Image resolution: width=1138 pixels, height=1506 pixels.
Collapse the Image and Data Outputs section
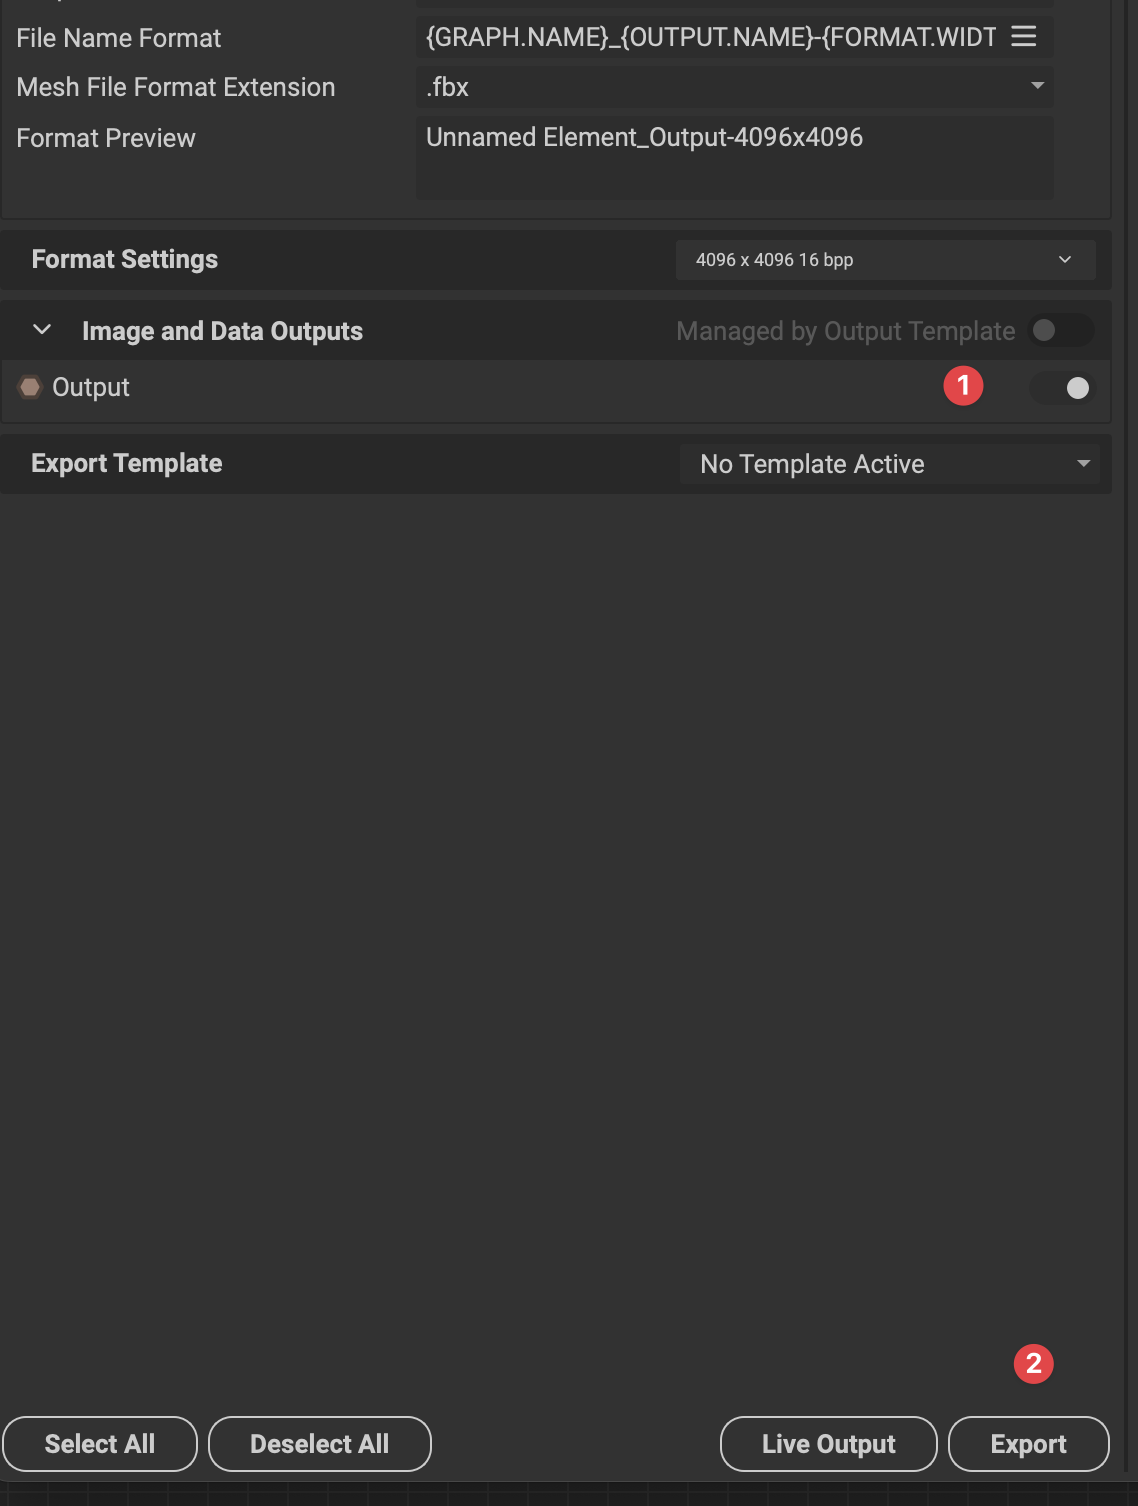pos(42,330)
